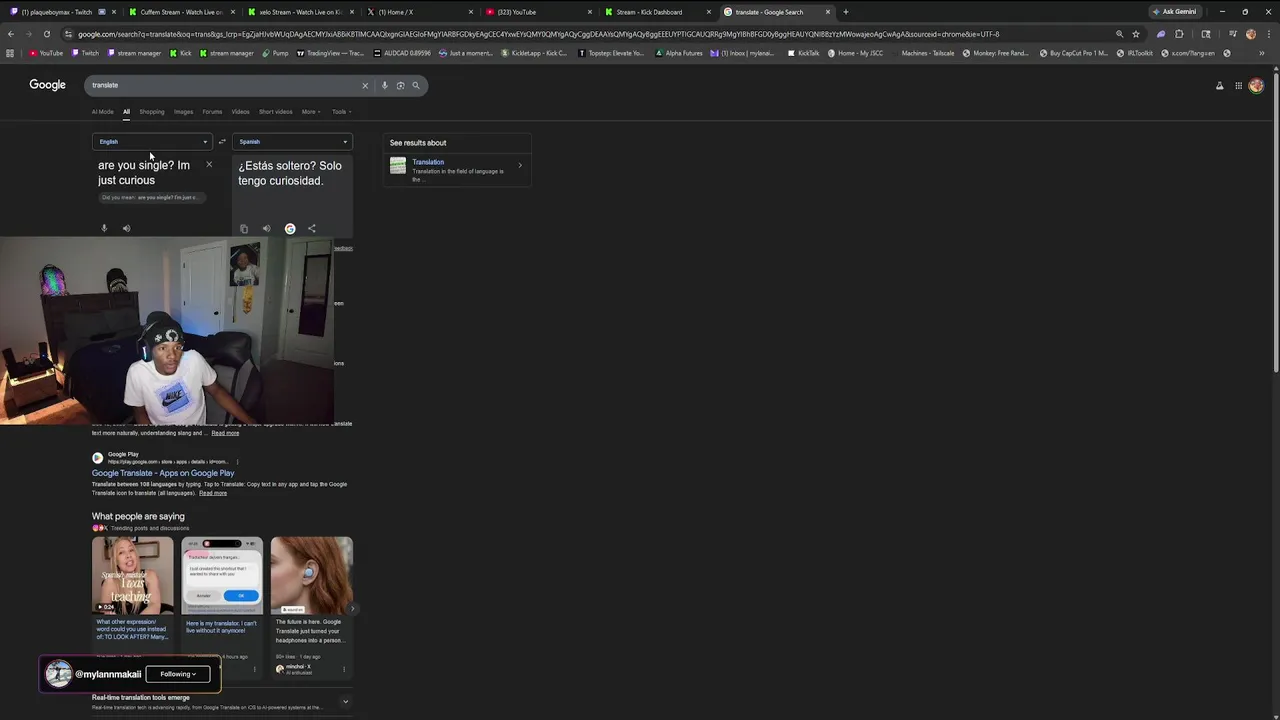Open new browser tab with plus
The height and width of the screenshot is (720, 1280).
(845, 12)
